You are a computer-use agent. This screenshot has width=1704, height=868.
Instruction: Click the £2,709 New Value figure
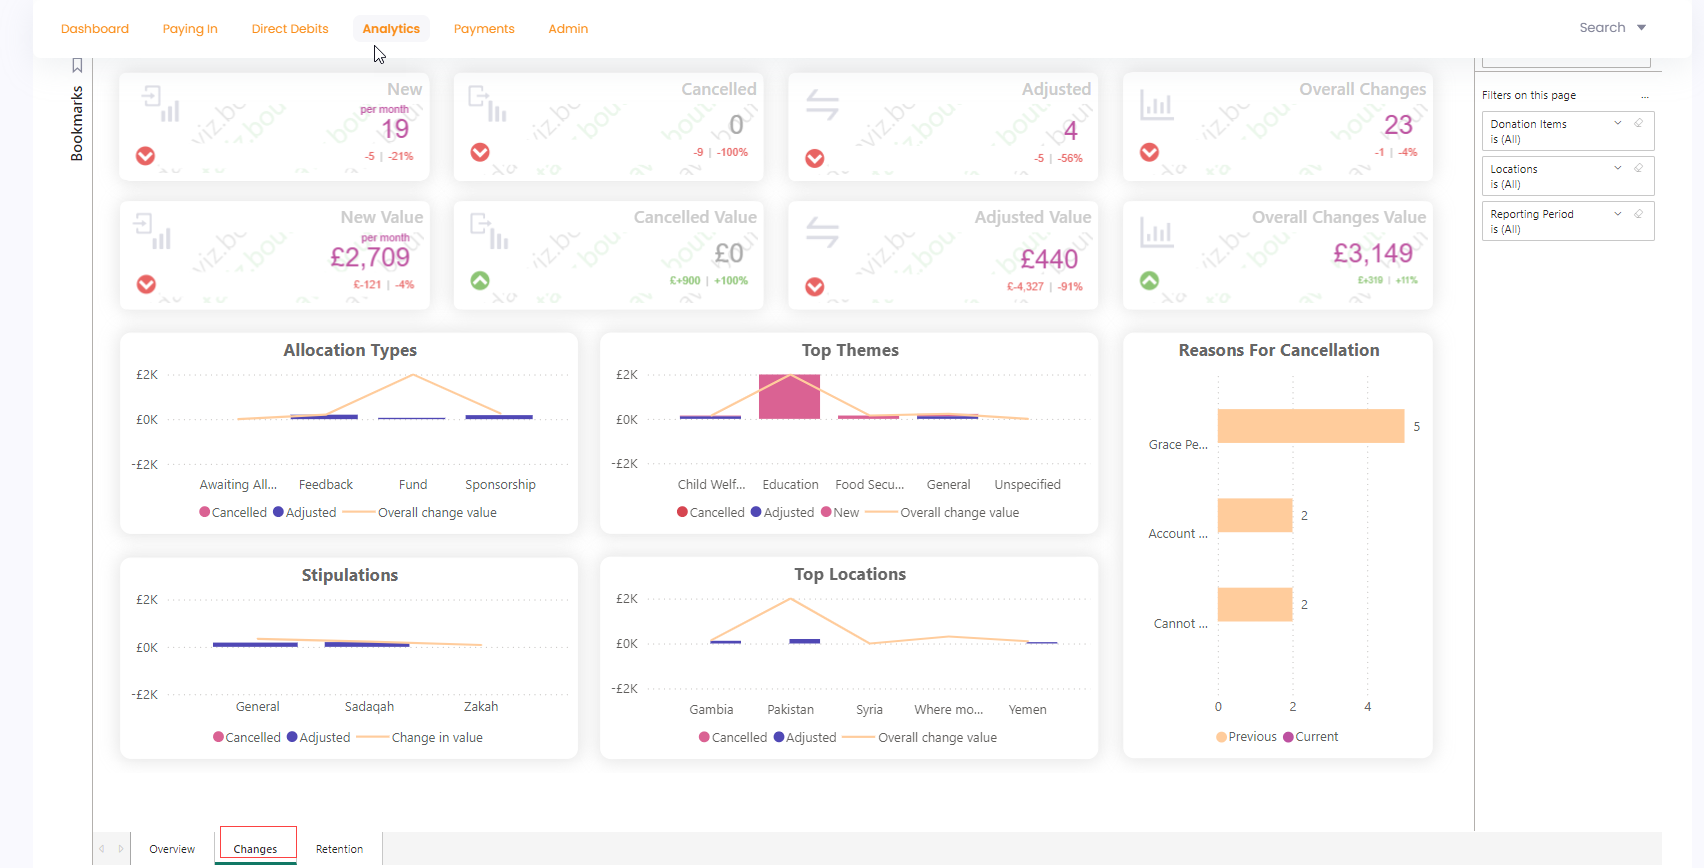(370, 257)
